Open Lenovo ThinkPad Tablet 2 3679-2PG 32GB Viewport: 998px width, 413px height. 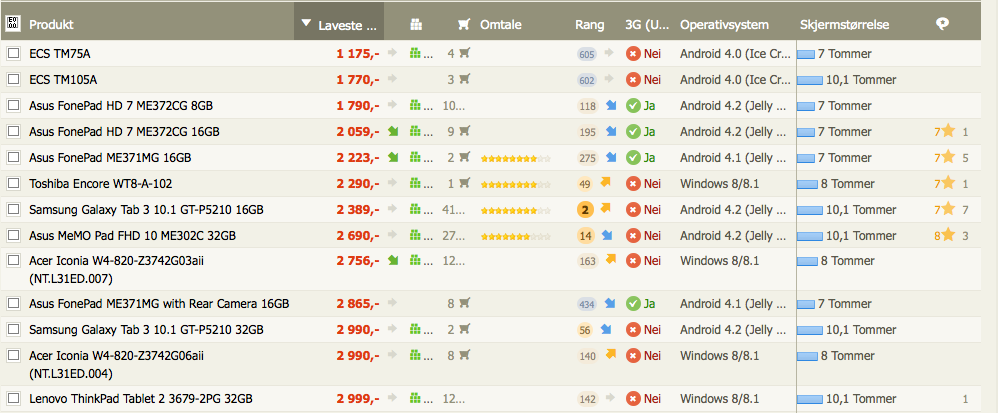(x=141, y=399)
